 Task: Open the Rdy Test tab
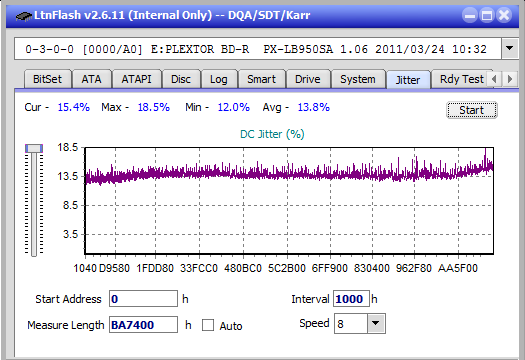click(x=461, y=79)
